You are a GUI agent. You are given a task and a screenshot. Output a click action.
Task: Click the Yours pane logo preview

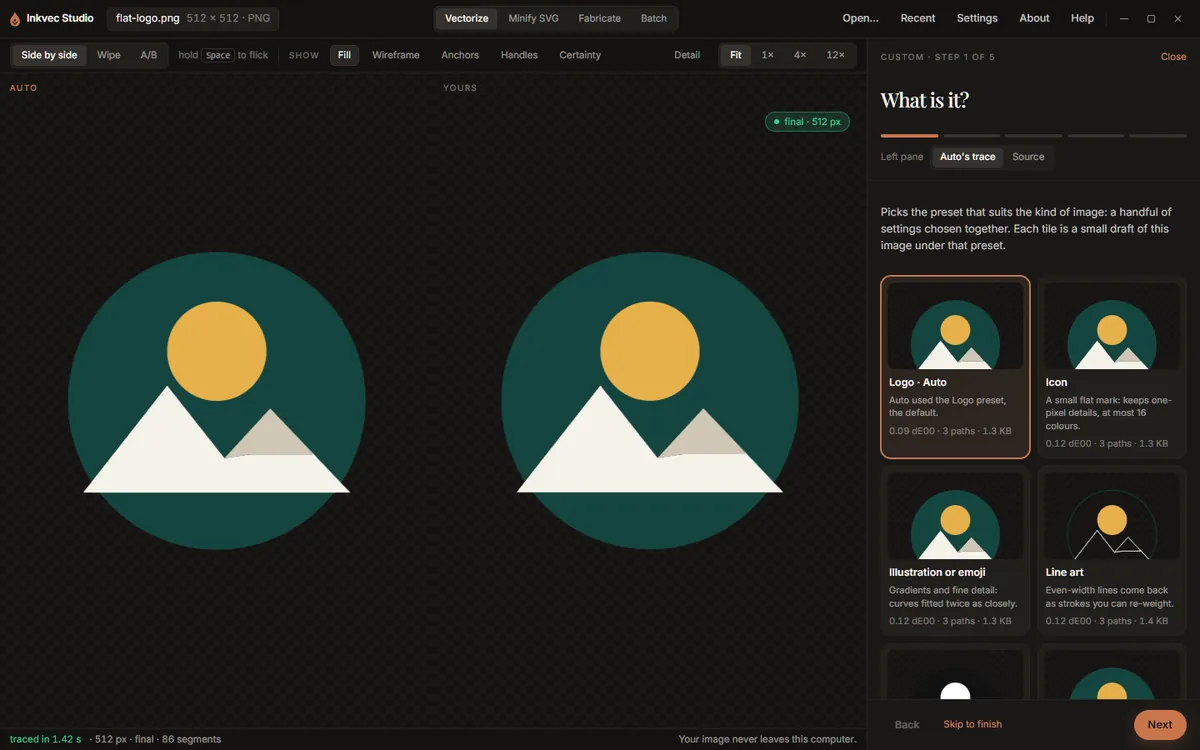click(650, 401)
